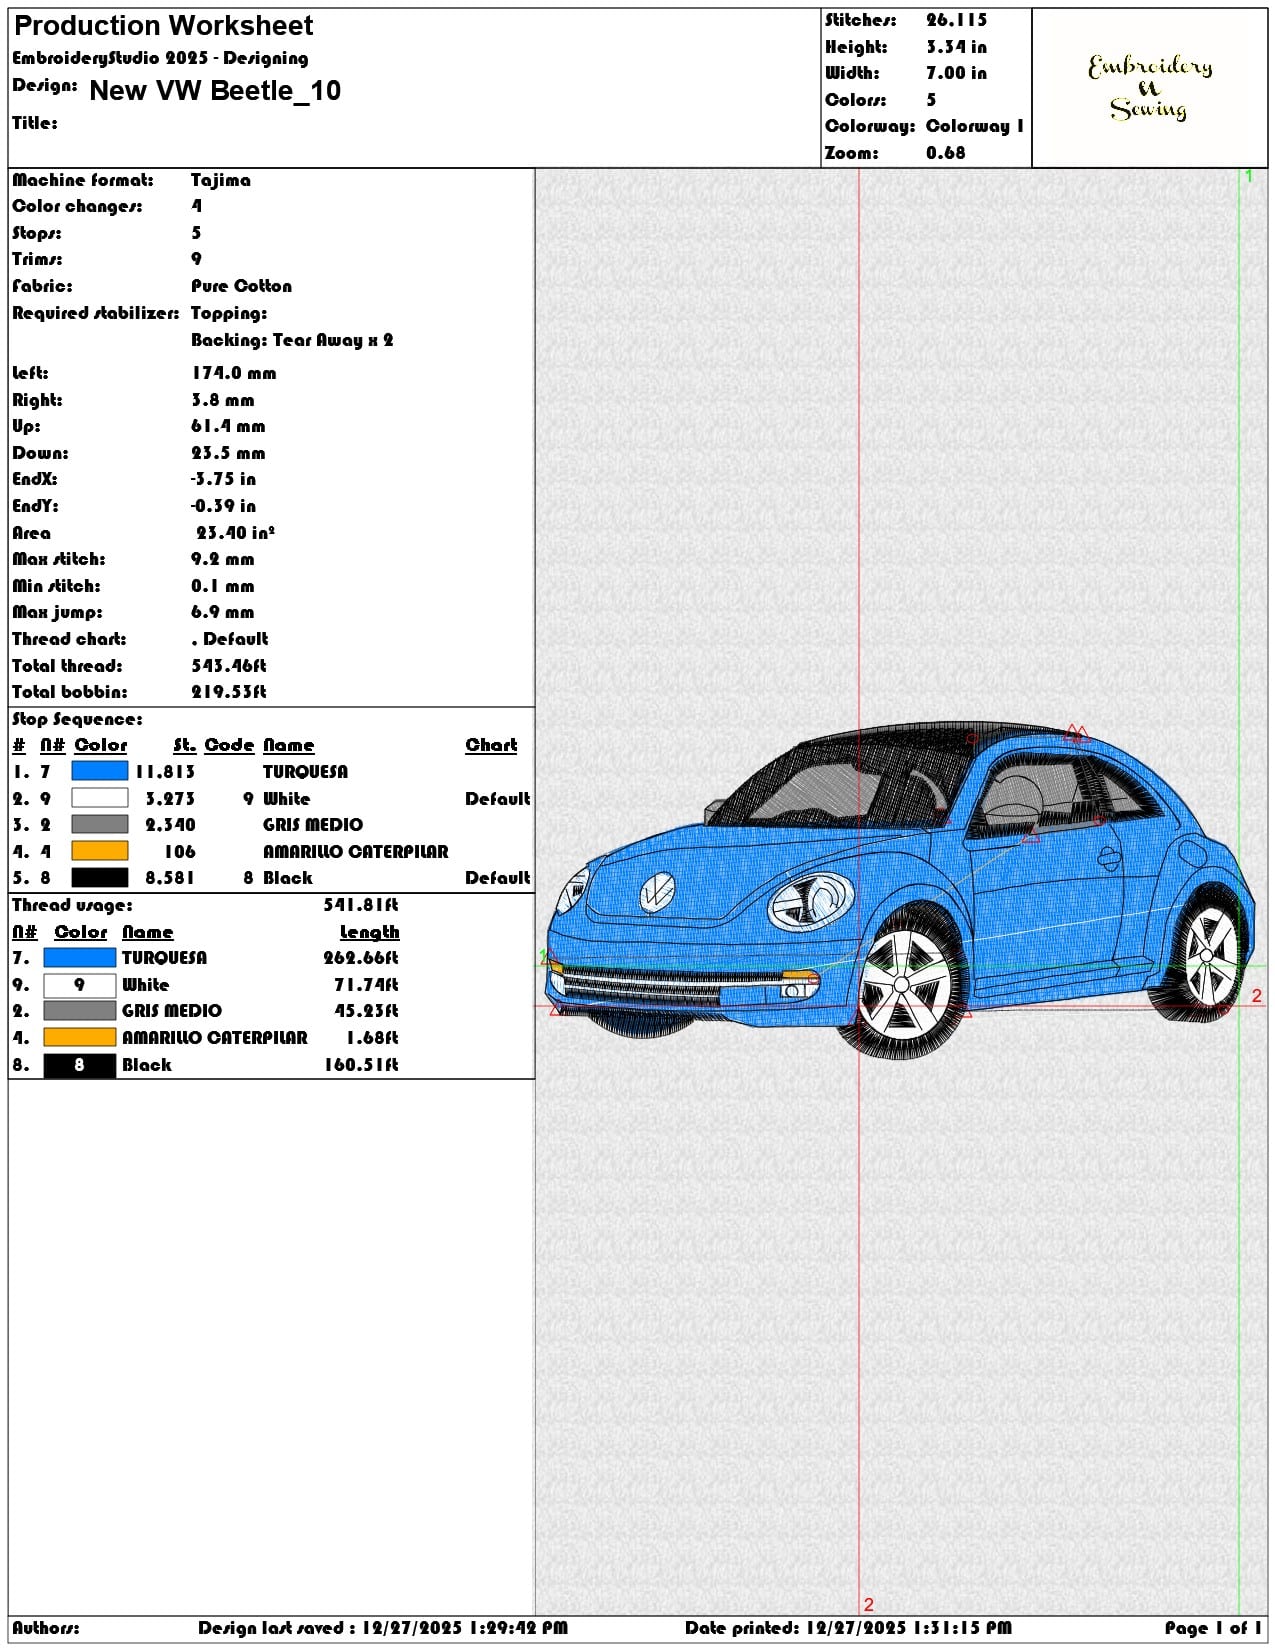This screenshot has height=1650, width=1275.
Task: Click the EndX value -3.75 in
Action: 223,479
